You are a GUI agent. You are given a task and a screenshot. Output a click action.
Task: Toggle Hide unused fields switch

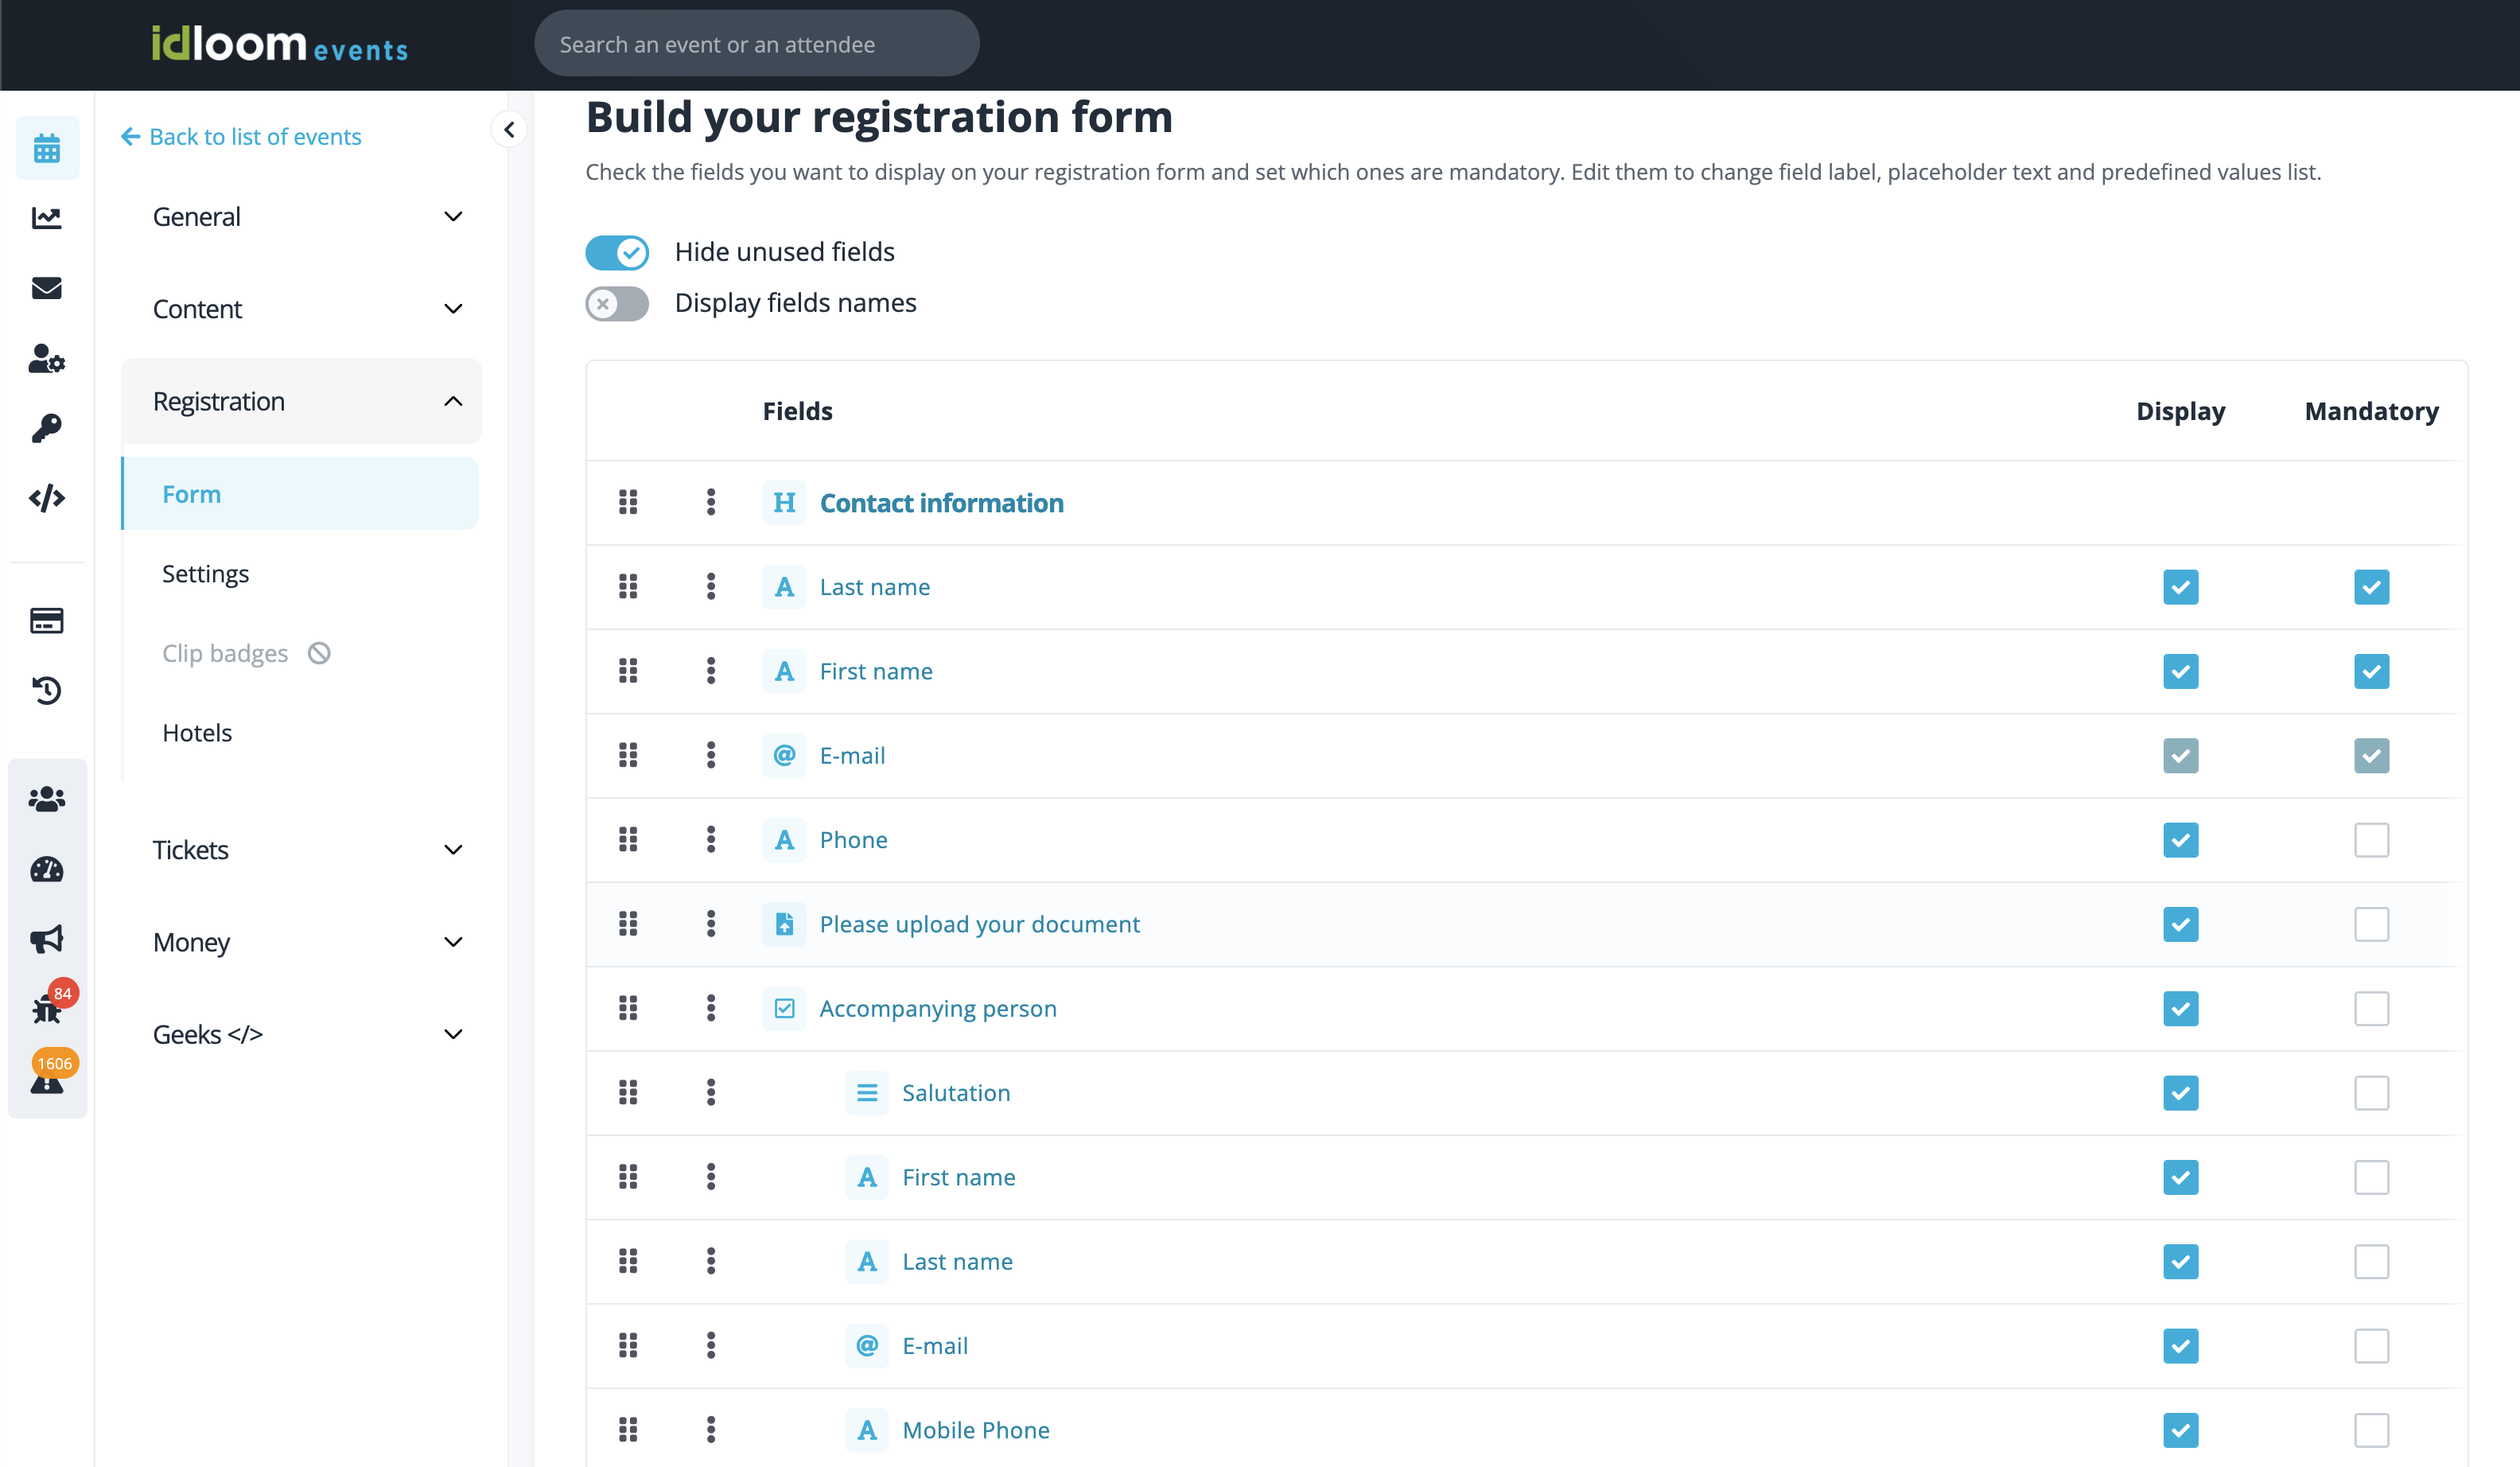[x=617, y=252]
